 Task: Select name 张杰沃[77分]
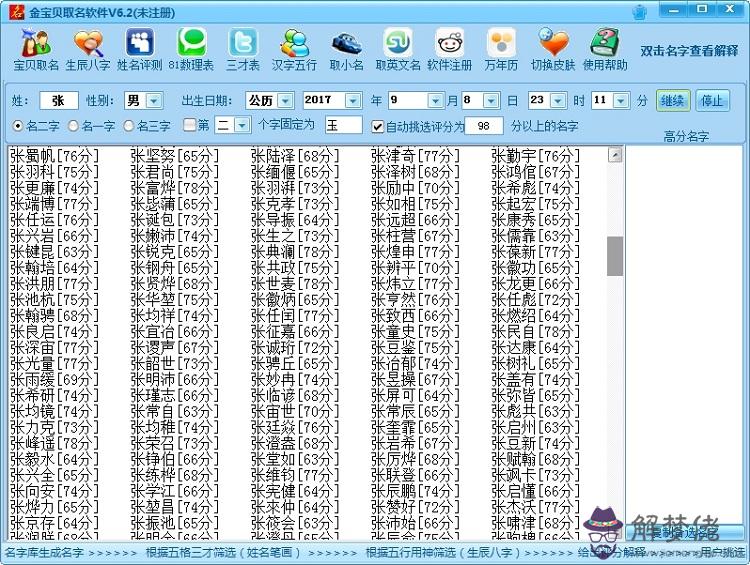(x=536, y=507)
